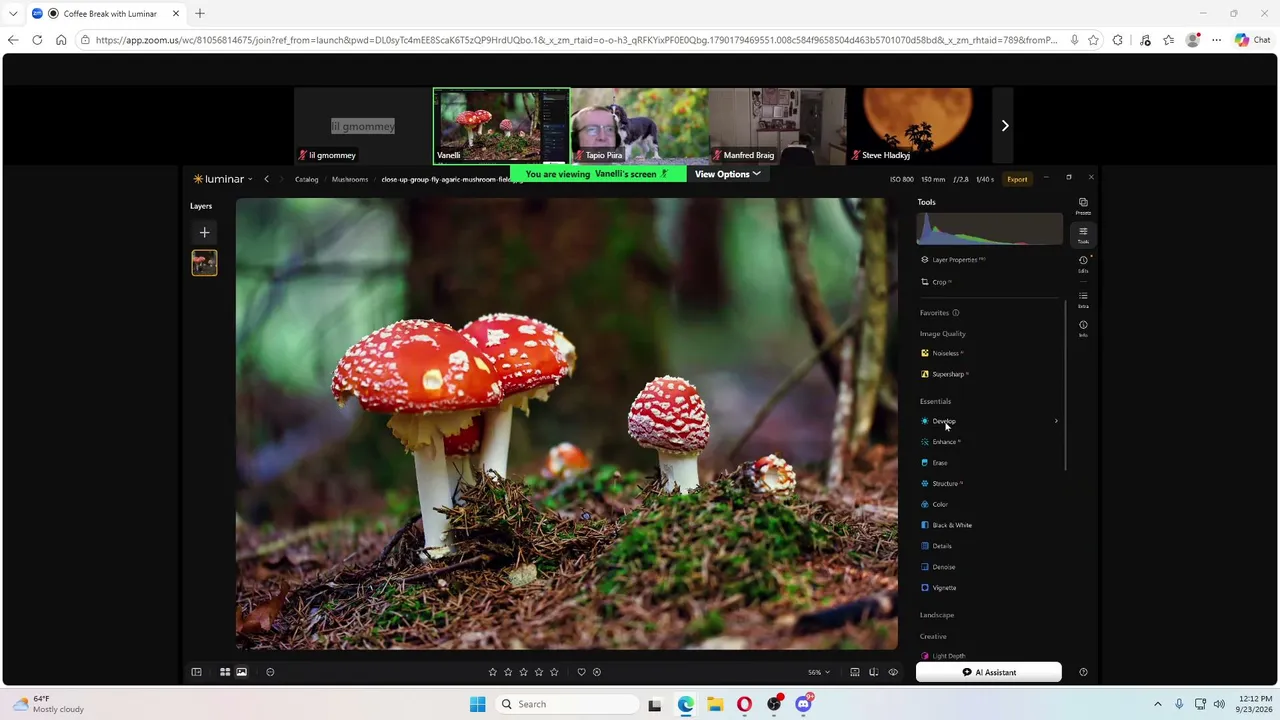Open the 56% zoom dropdown
The height and width of the screenshot is (720, 1280).
point(819,672)
